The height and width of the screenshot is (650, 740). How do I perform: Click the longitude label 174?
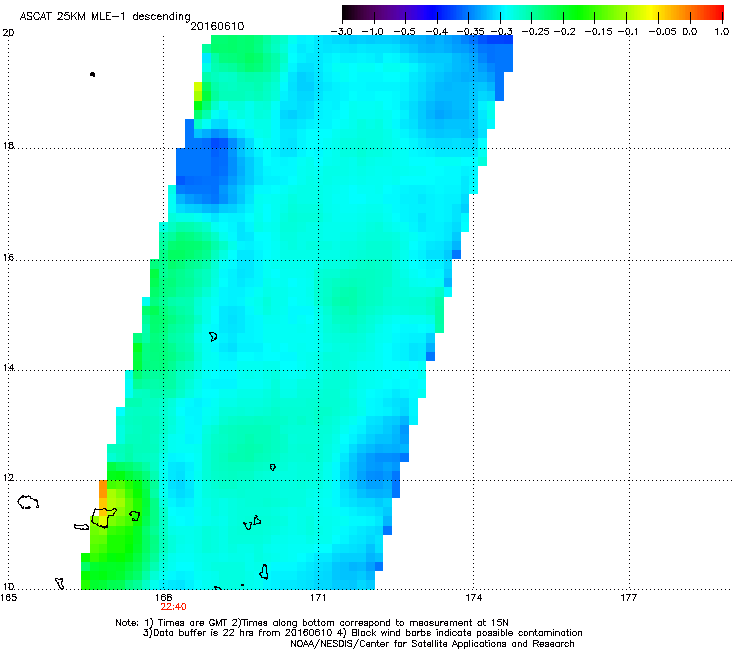coord(473,598)
